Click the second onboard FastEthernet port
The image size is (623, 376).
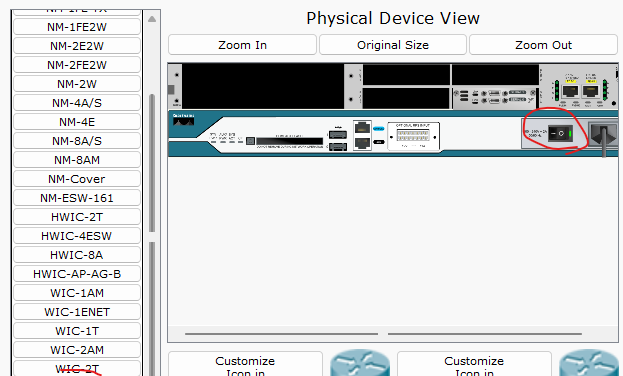[x=590, y=91]
